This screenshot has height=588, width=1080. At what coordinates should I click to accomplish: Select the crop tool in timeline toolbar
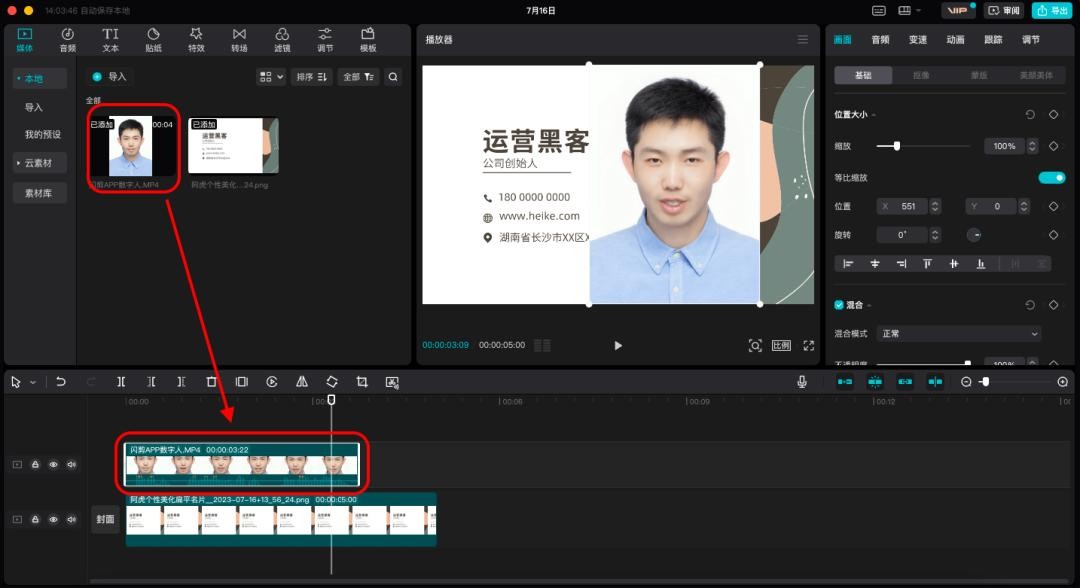pos(362,382)
